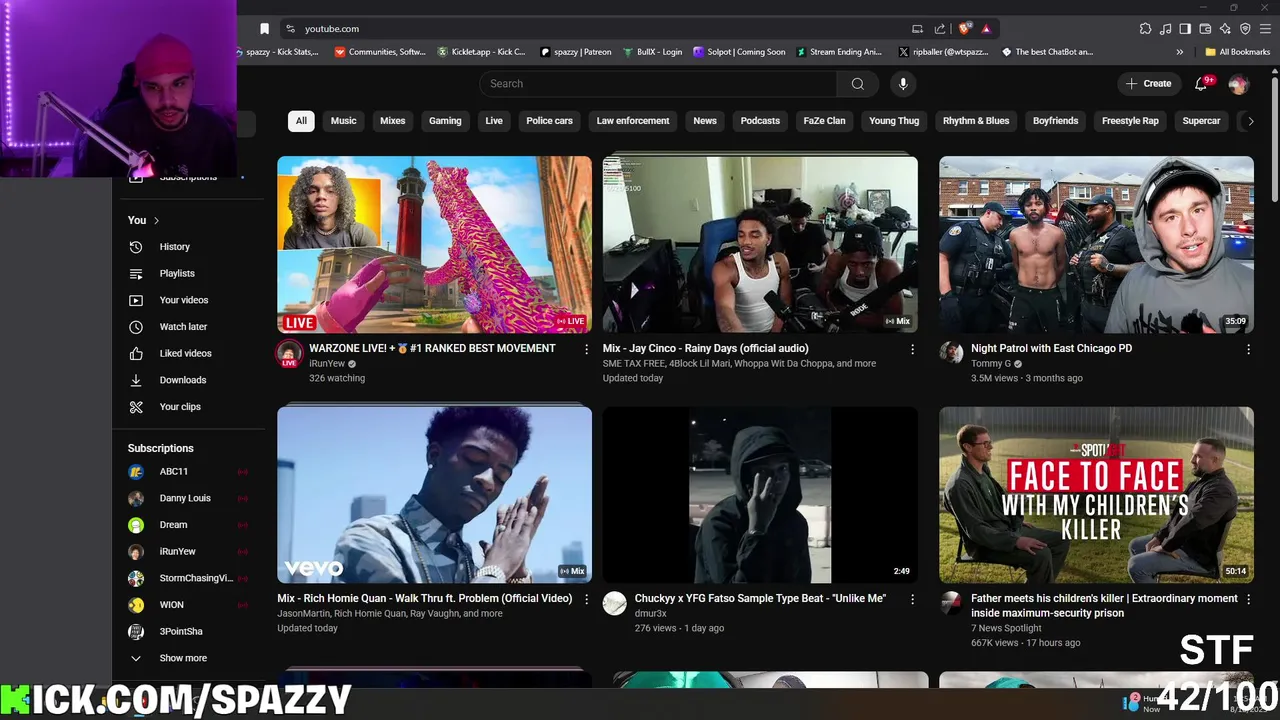
Task: Open the Brave Wallet icon
Action: (1205, 29)
